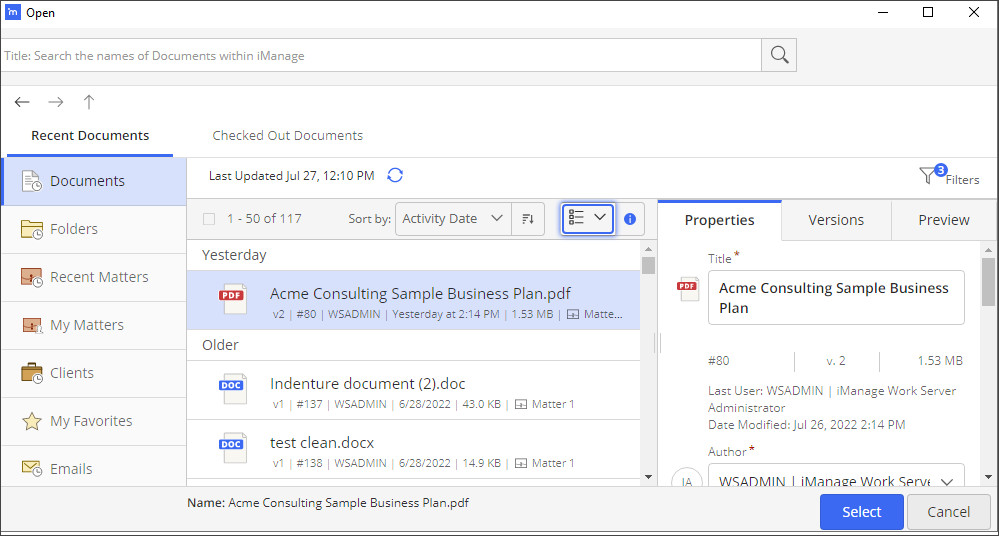999x536 pixels.
Task: Switch to Recent Documents tab
Action: [90, 136]
